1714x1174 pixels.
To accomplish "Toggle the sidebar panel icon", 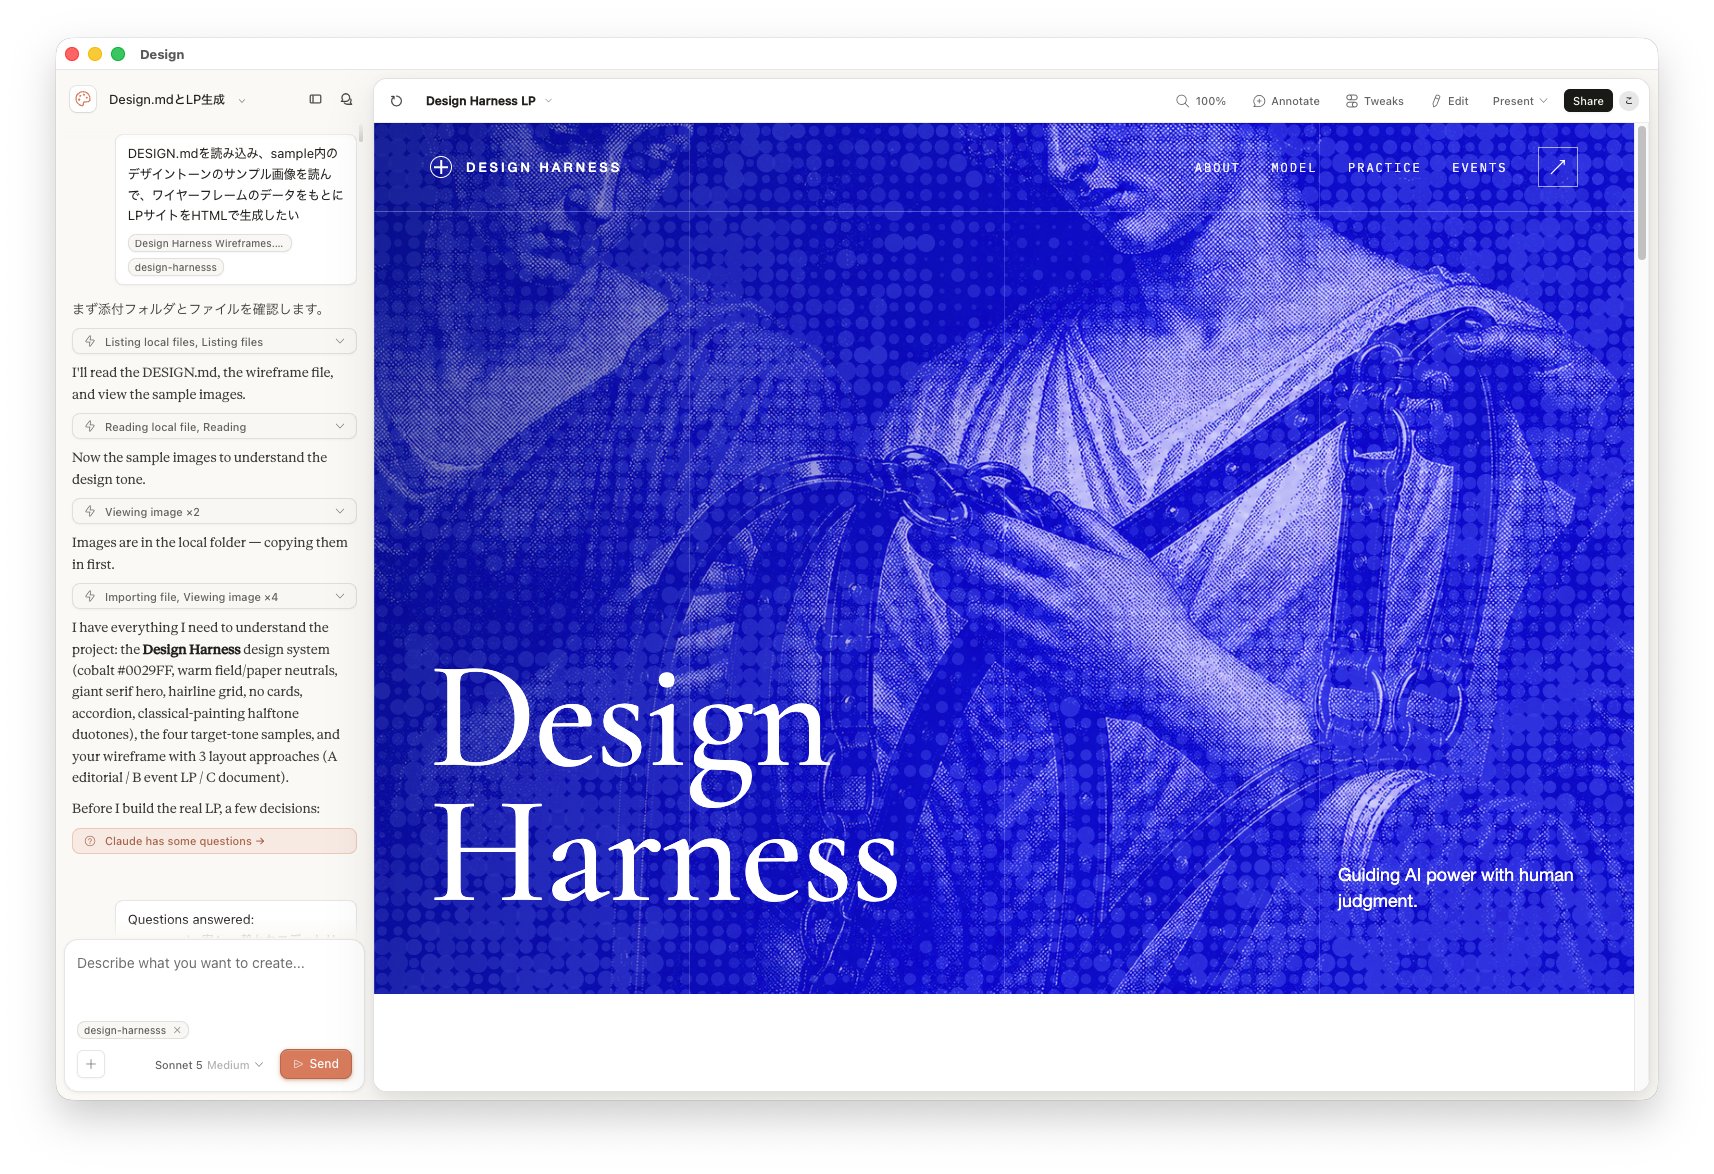I will (x=315, y=99).
